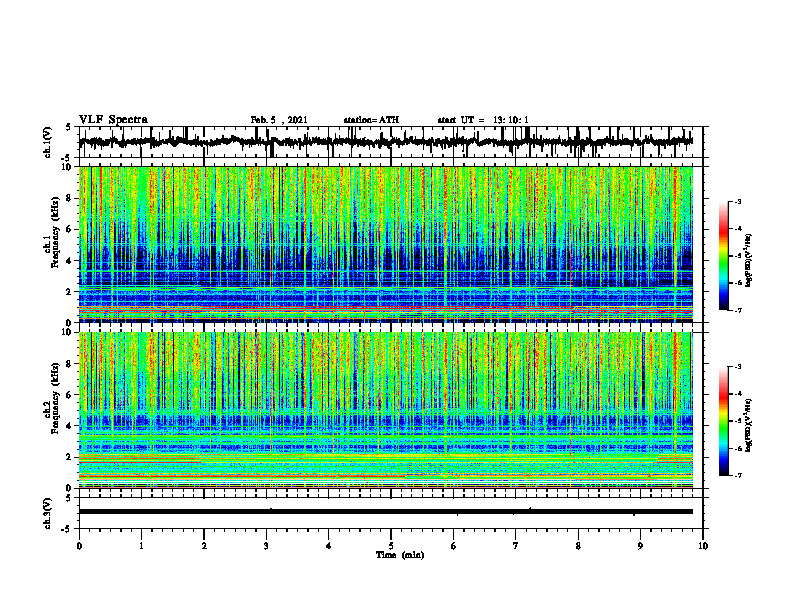Viewport: 792px width, 612px height.
Task: Click the 'ch.1(V)' waveform axis label
Action: (x=48, y=142)
